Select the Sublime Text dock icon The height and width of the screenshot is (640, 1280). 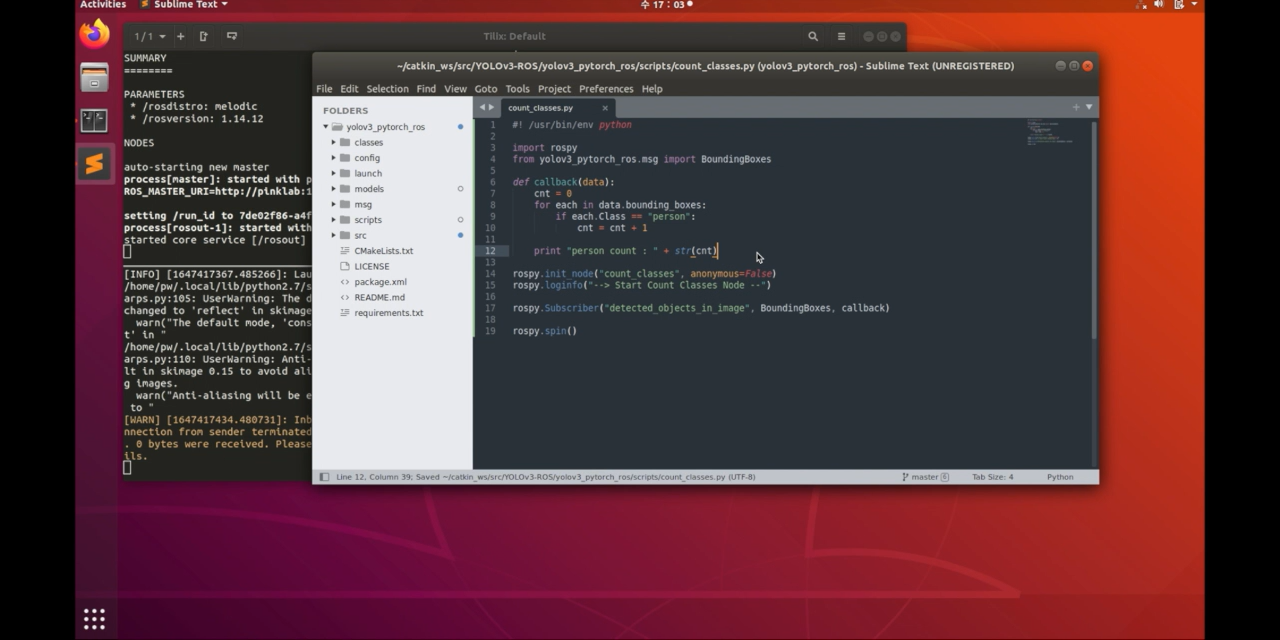(94, 164)
